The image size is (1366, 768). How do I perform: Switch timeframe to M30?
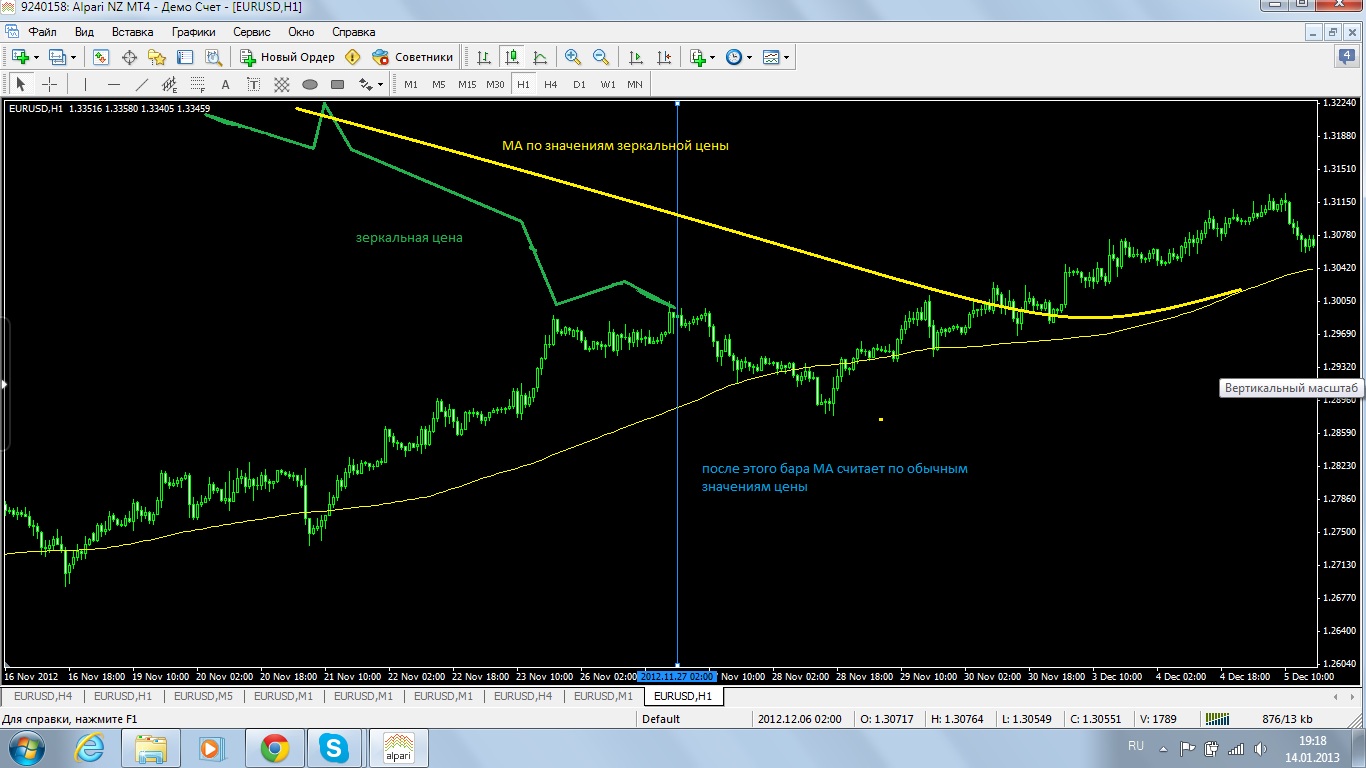click(495, 84)
